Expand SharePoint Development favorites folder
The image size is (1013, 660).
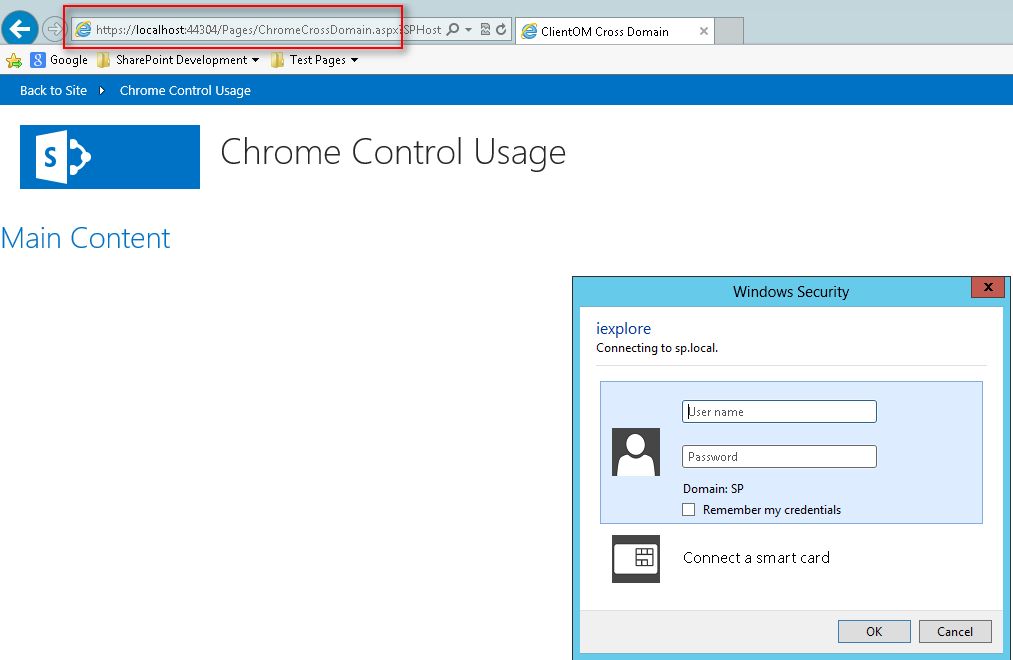178,60
